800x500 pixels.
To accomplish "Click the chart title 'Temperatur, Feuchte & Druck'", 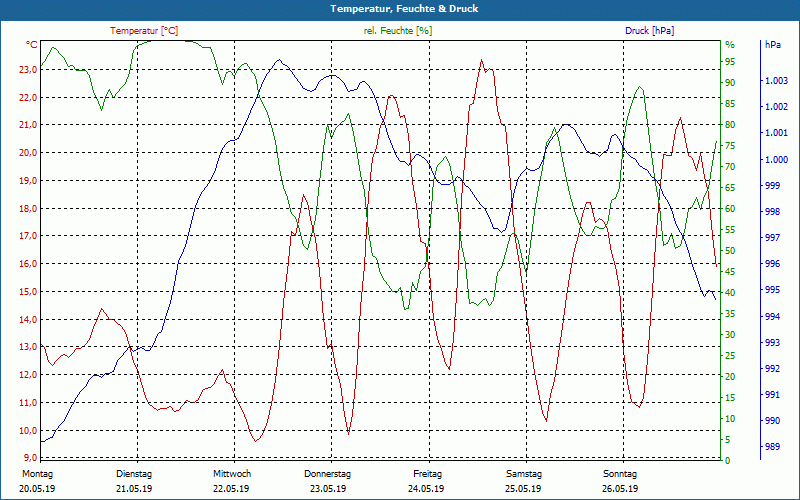I will pyautogui.click(x=404, y=9).
